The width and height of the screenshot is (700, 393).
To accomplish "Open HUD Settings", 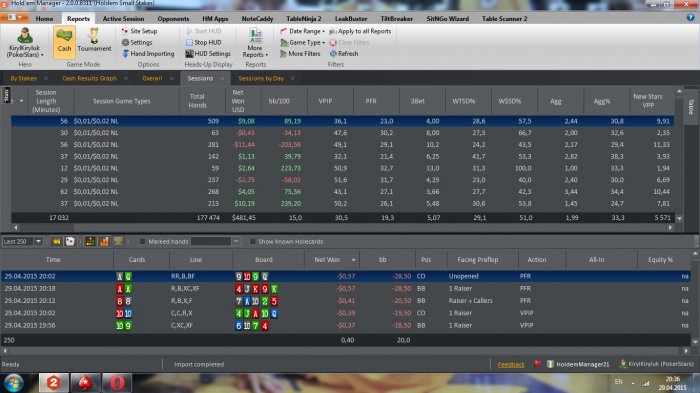I will click(x=208, y=54).
